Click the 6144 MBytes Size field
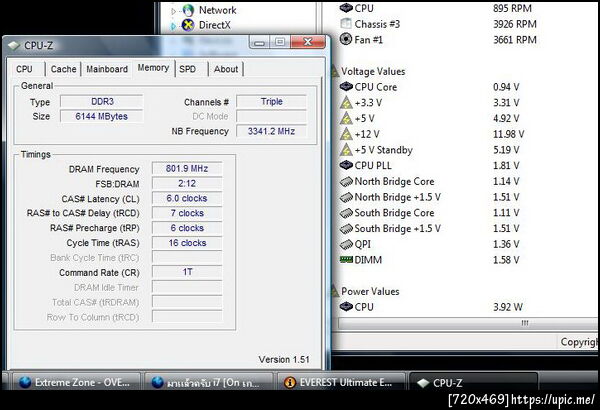 pos(102,116)
